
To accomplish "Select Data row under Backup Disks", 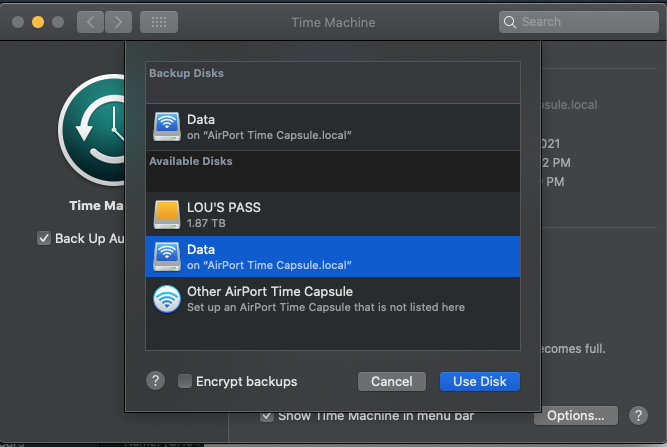I will (x=332, y=126).
